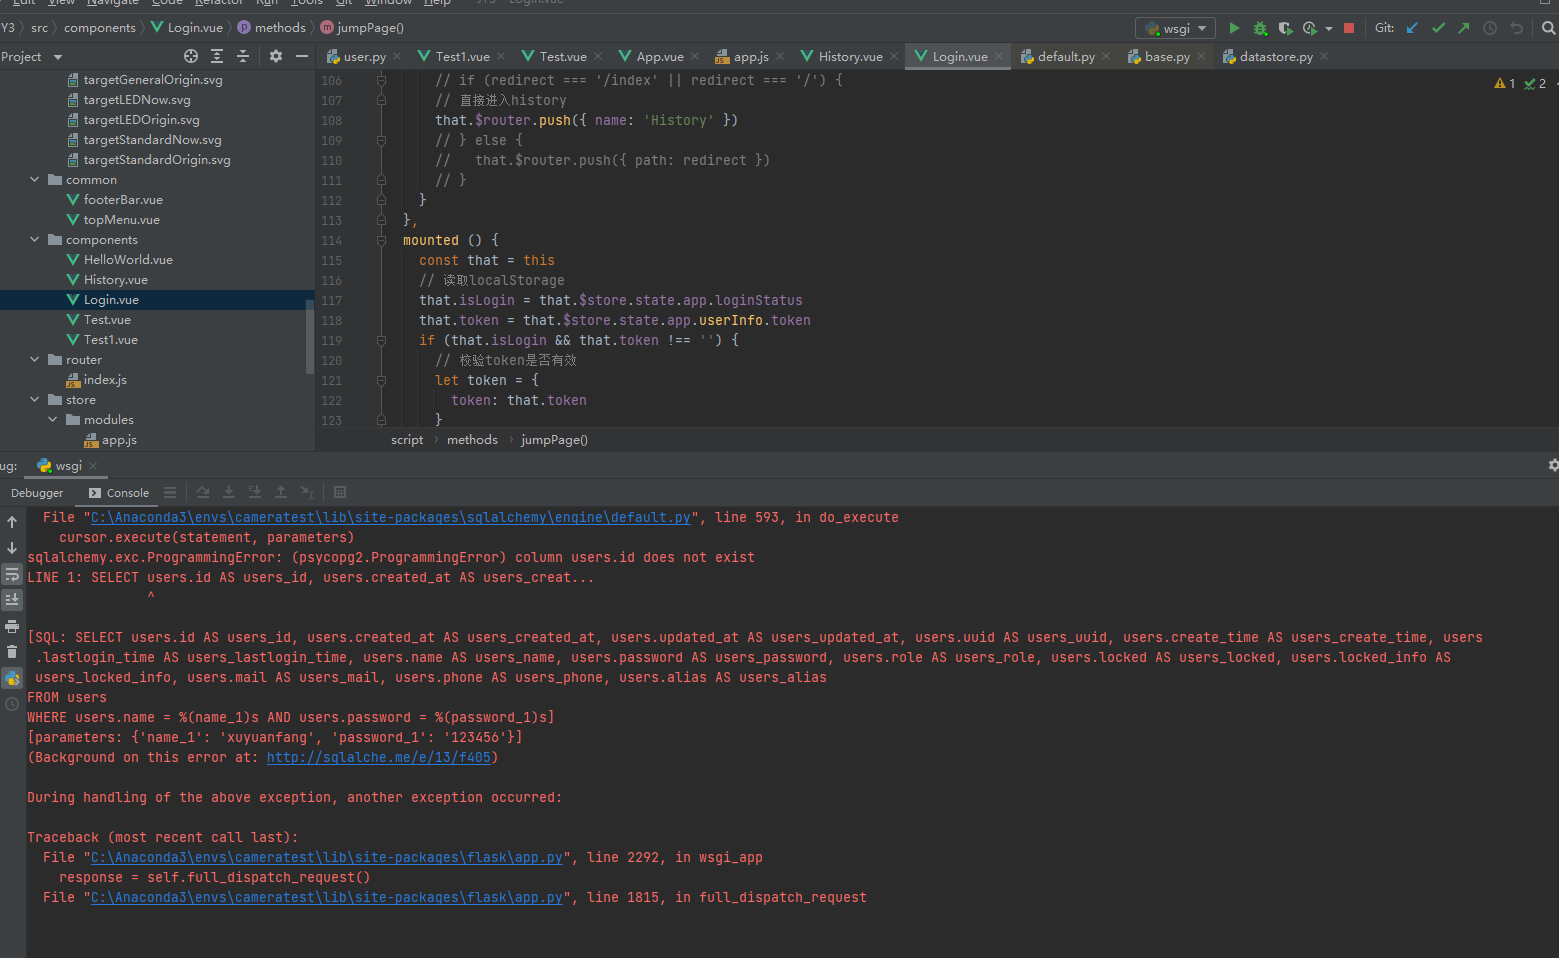Clear console output with the trash icon

click(12, 652)
